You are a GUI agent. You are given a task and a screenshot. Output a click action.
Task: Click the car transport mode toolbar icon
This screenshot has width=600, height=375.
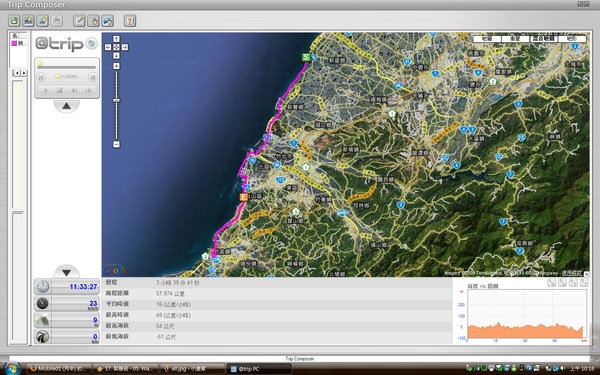[x=108, y=21]
